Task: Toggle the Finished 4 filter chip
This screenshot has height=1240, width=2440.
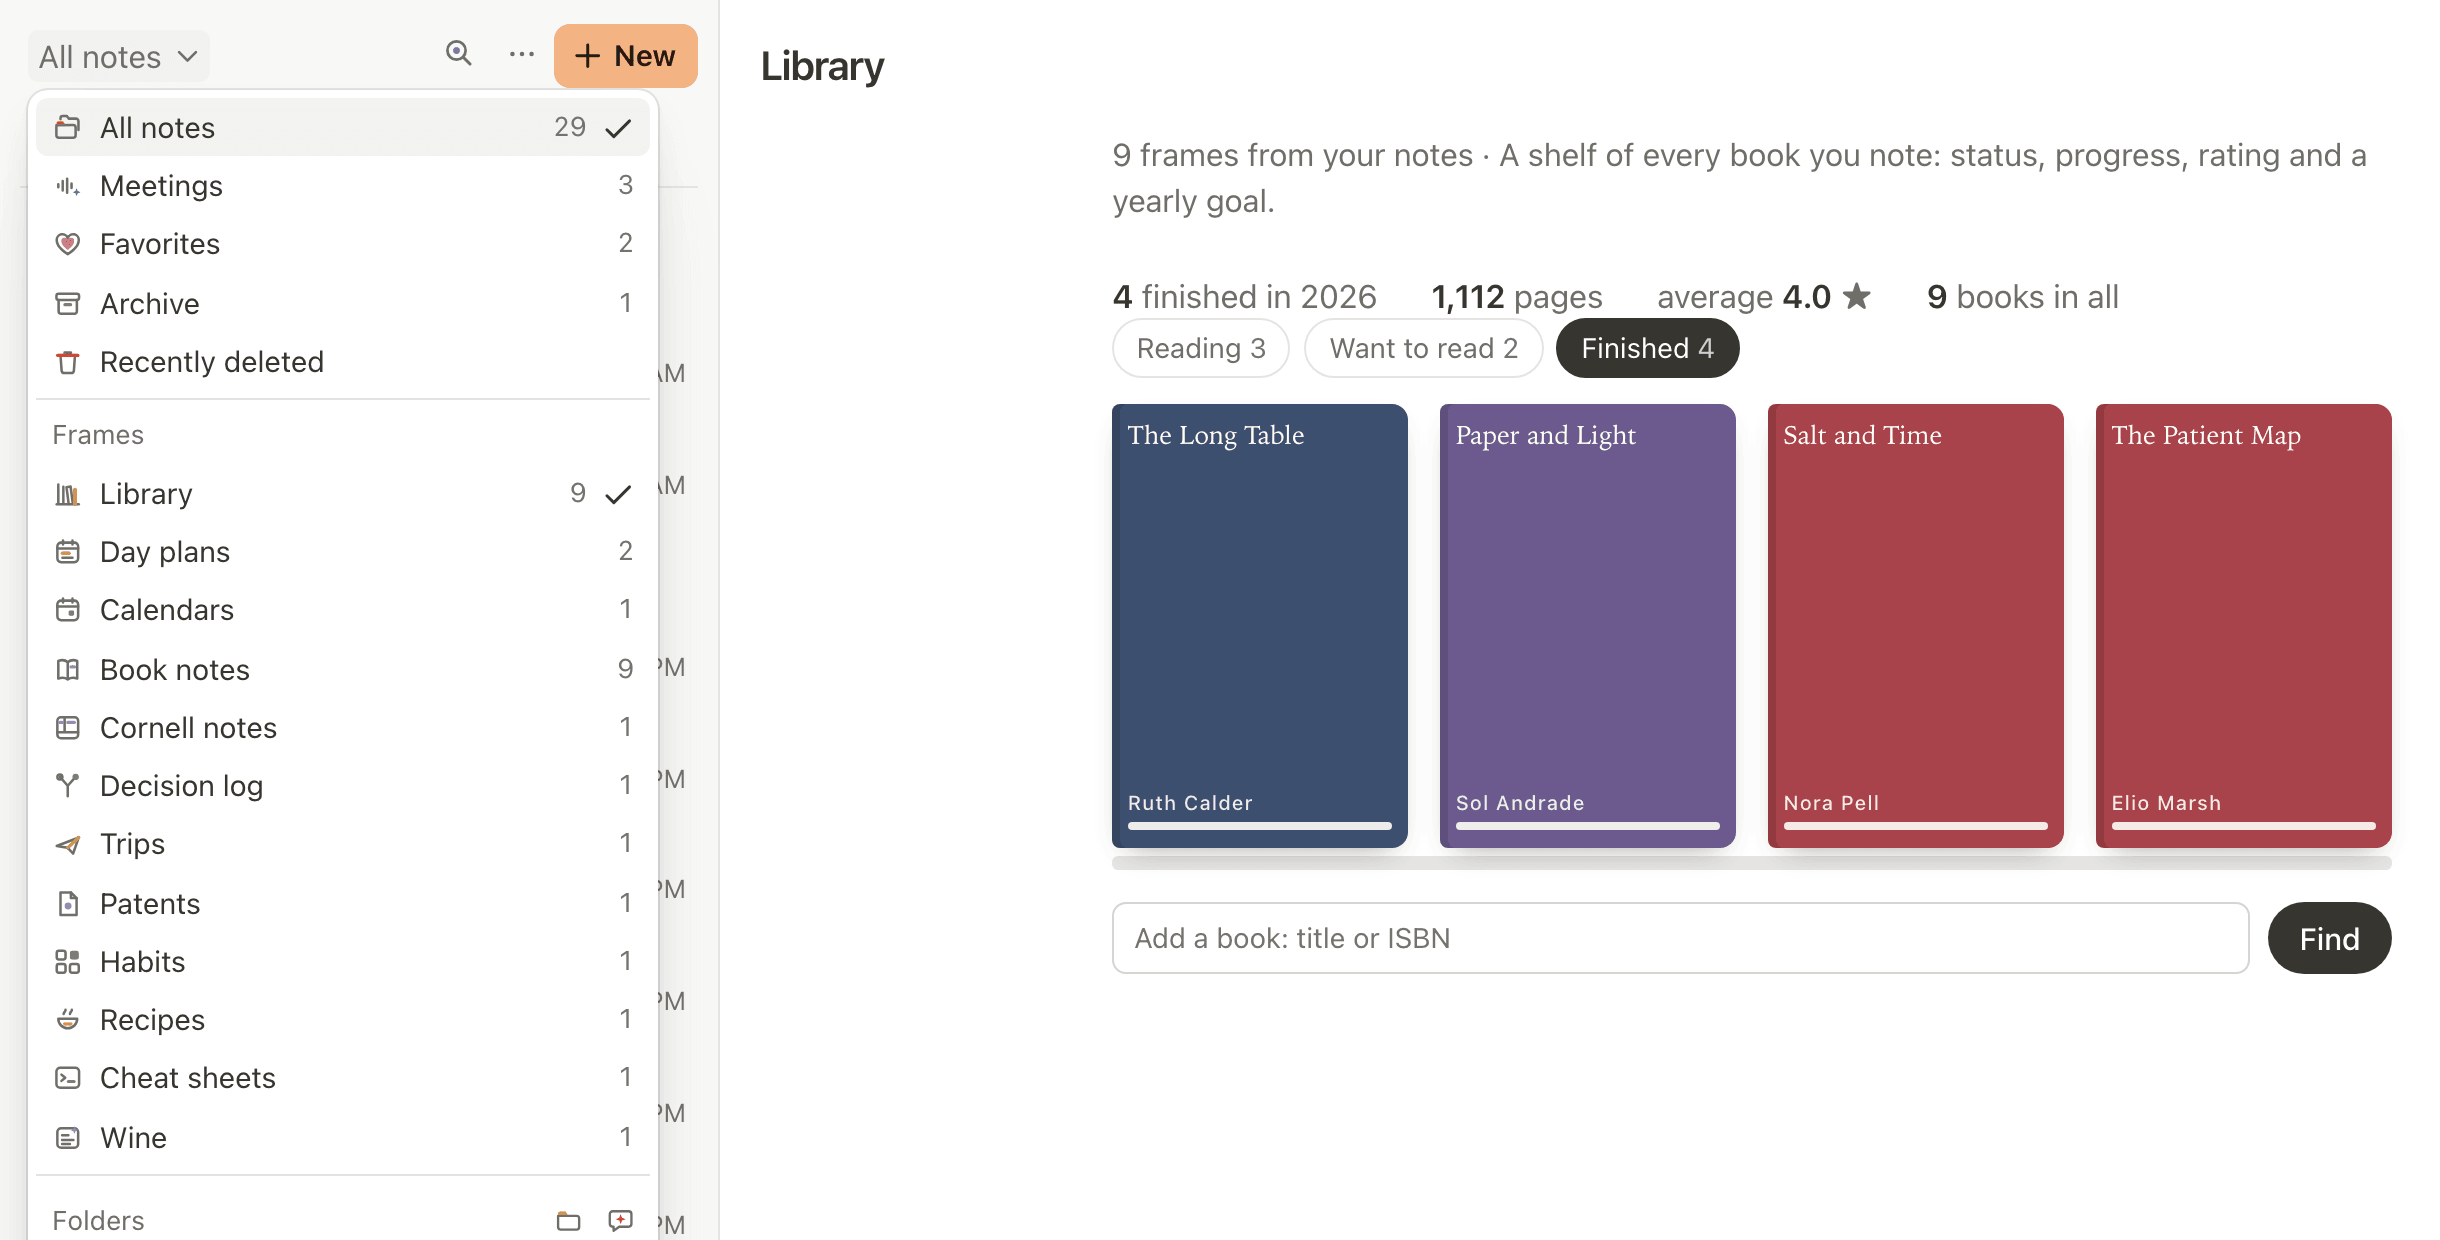Action: click(1648, 348)
